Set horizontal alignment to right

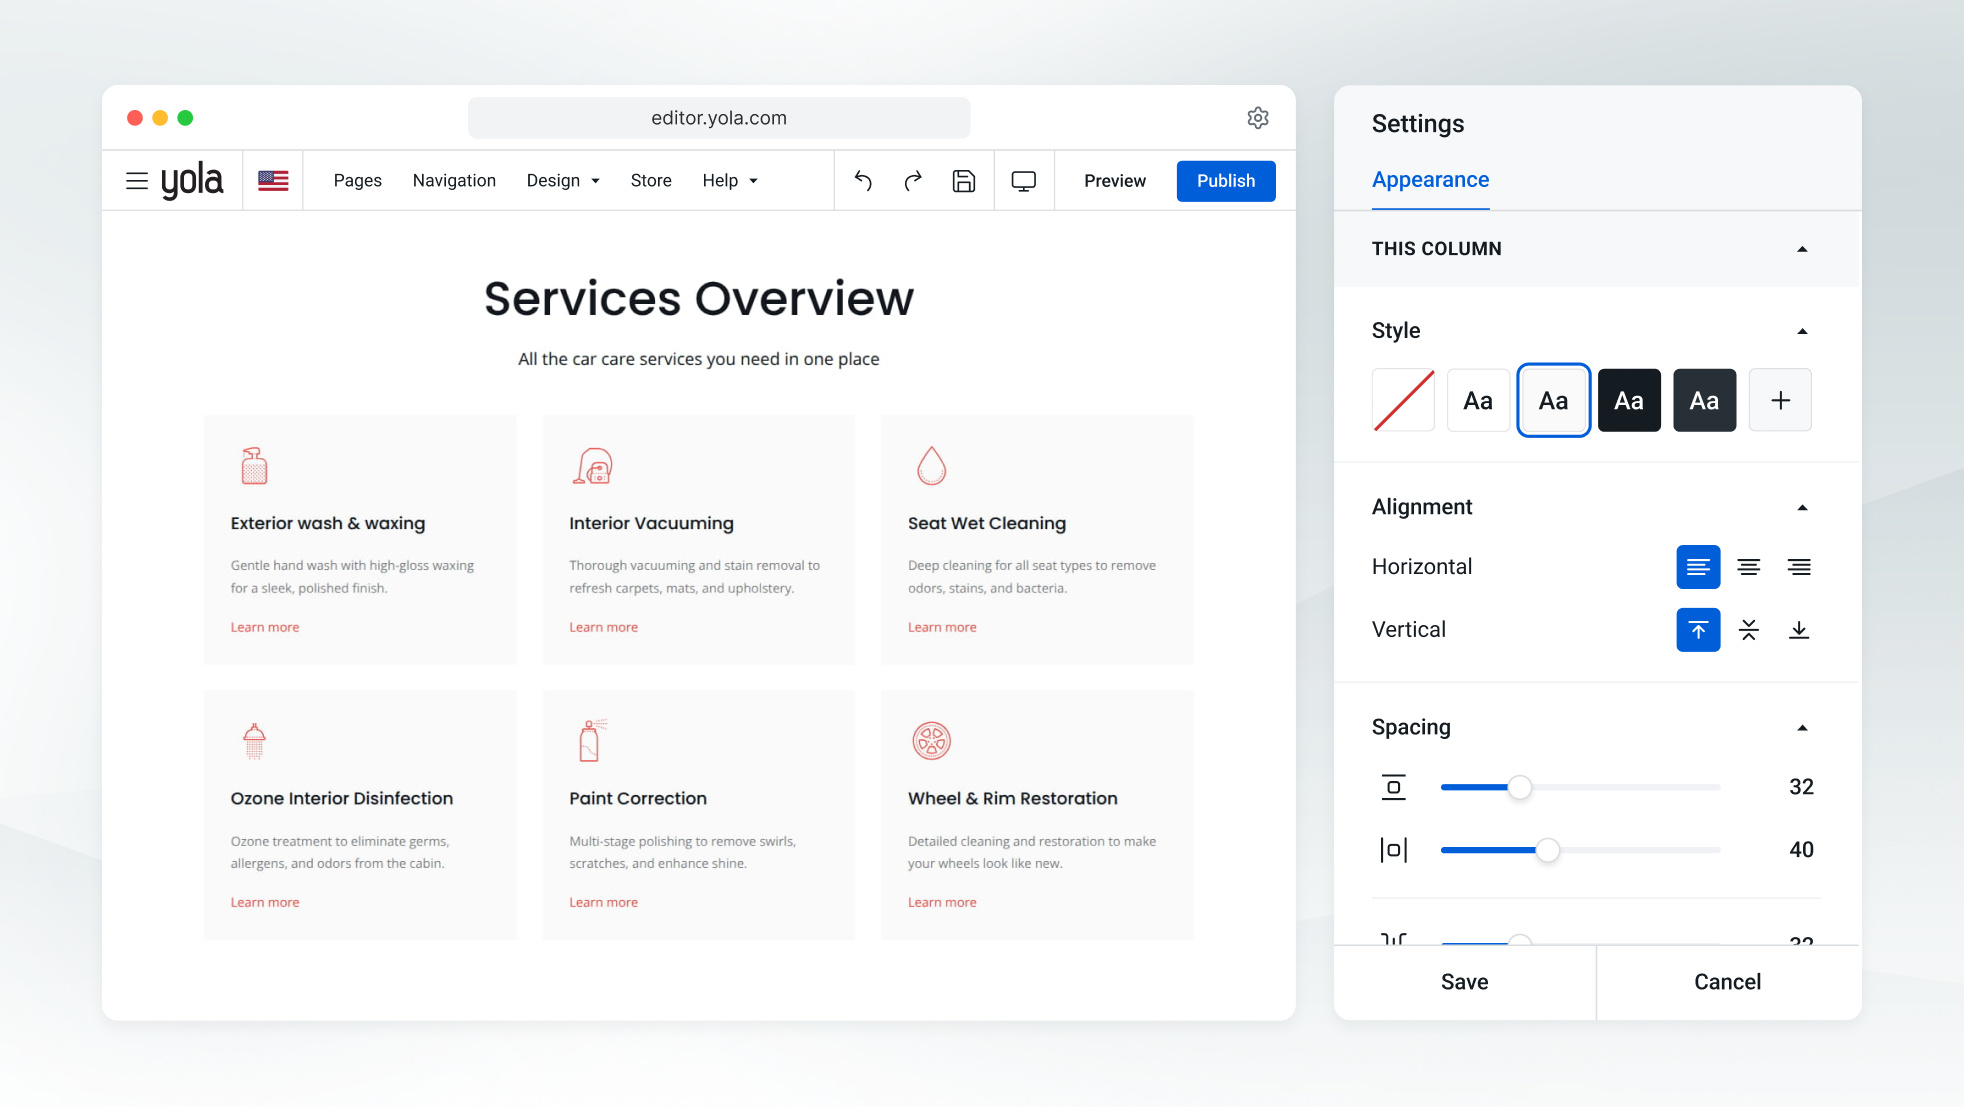(x=1799, y=567)
